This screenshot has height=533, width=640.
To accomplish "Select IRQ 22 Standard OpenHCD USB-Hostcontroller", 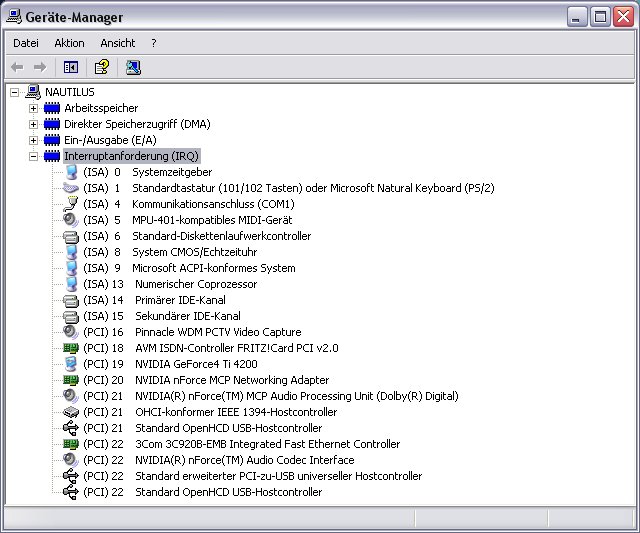I will [x=202, y=492].
